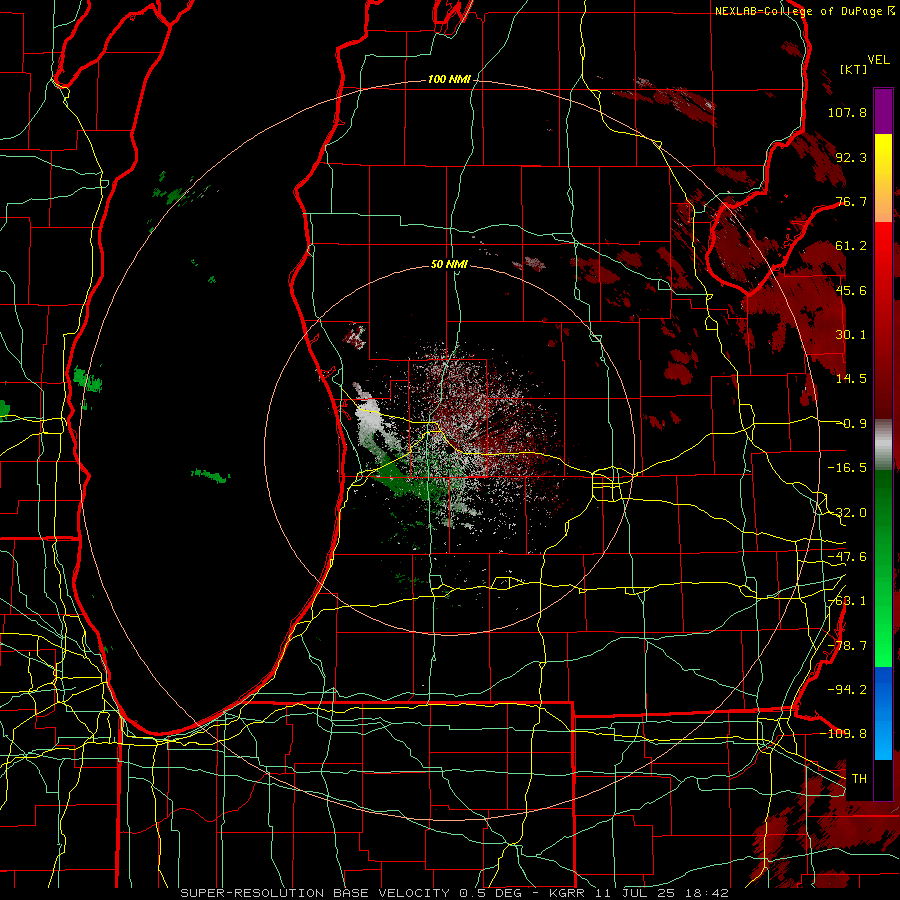Click the 30.1 velocity scale value
The height and width of the screenshot is (900, 900).
[851, 335]
